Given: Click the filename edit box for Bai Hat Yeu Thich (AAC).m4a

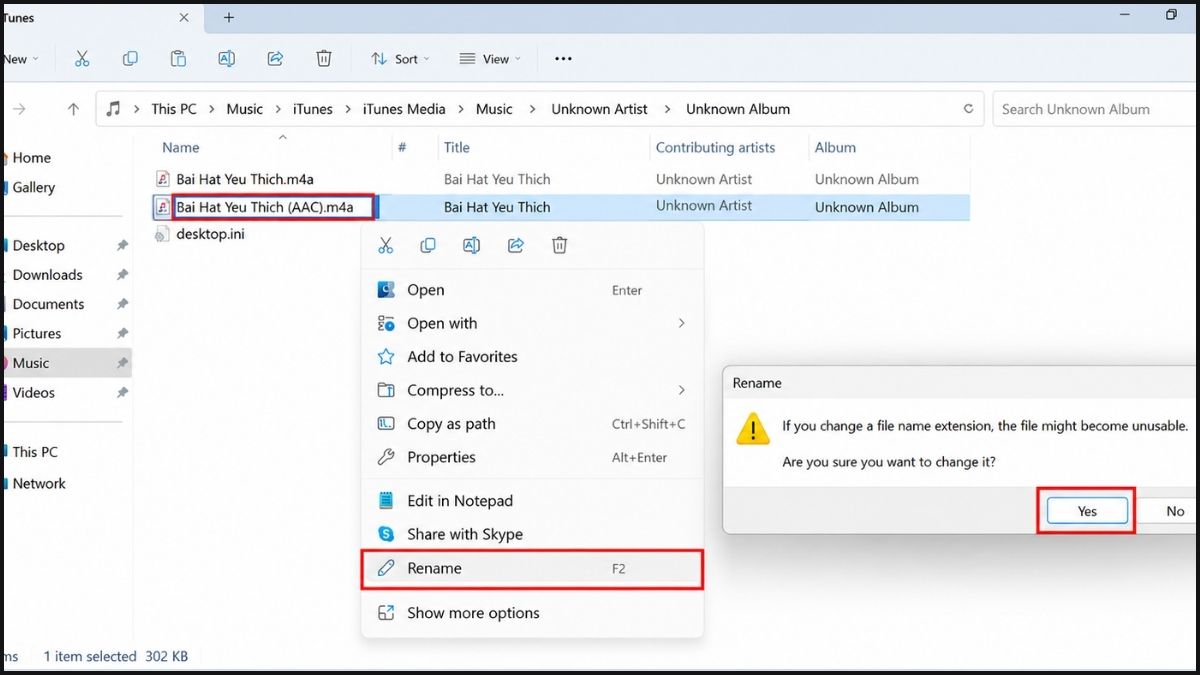Looking at the screenshot, I should pyautogui.click(x=273, y=208).
